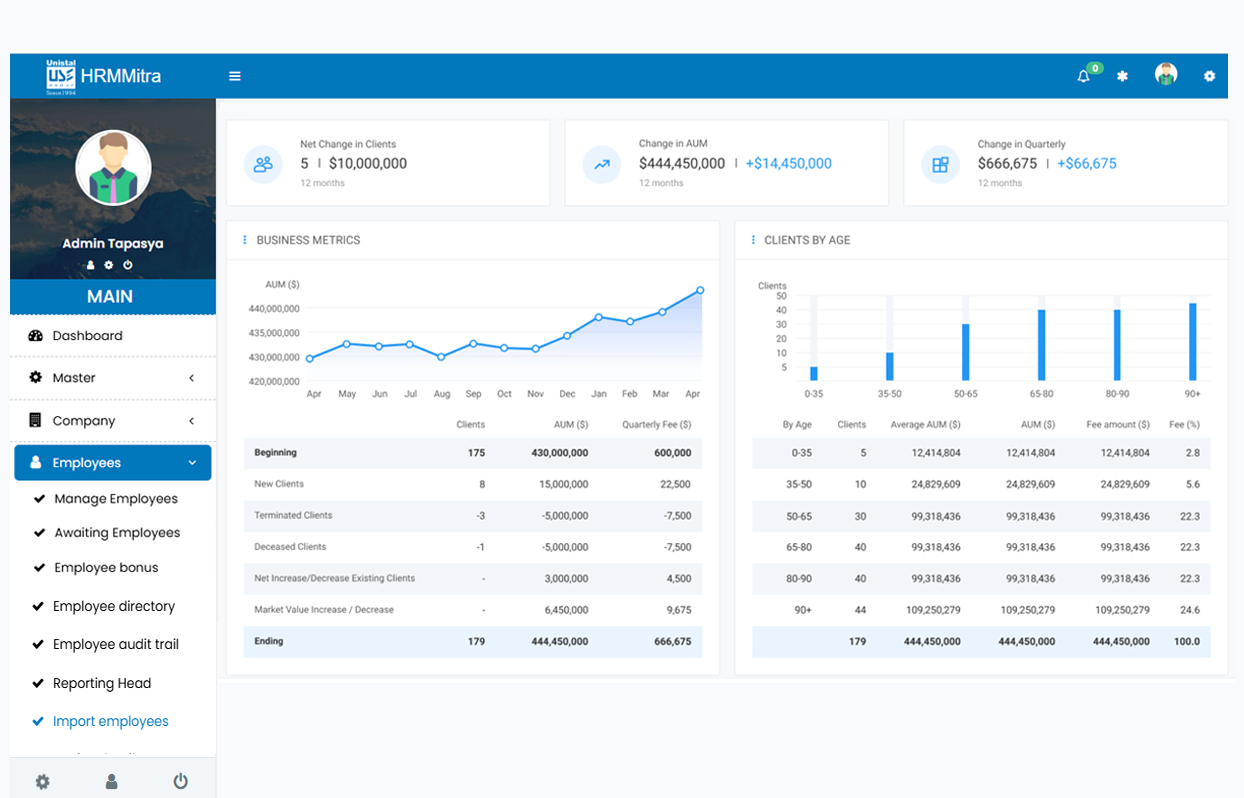
Task: Select the Terminated Clients row label
Action: tap(293, 515)
